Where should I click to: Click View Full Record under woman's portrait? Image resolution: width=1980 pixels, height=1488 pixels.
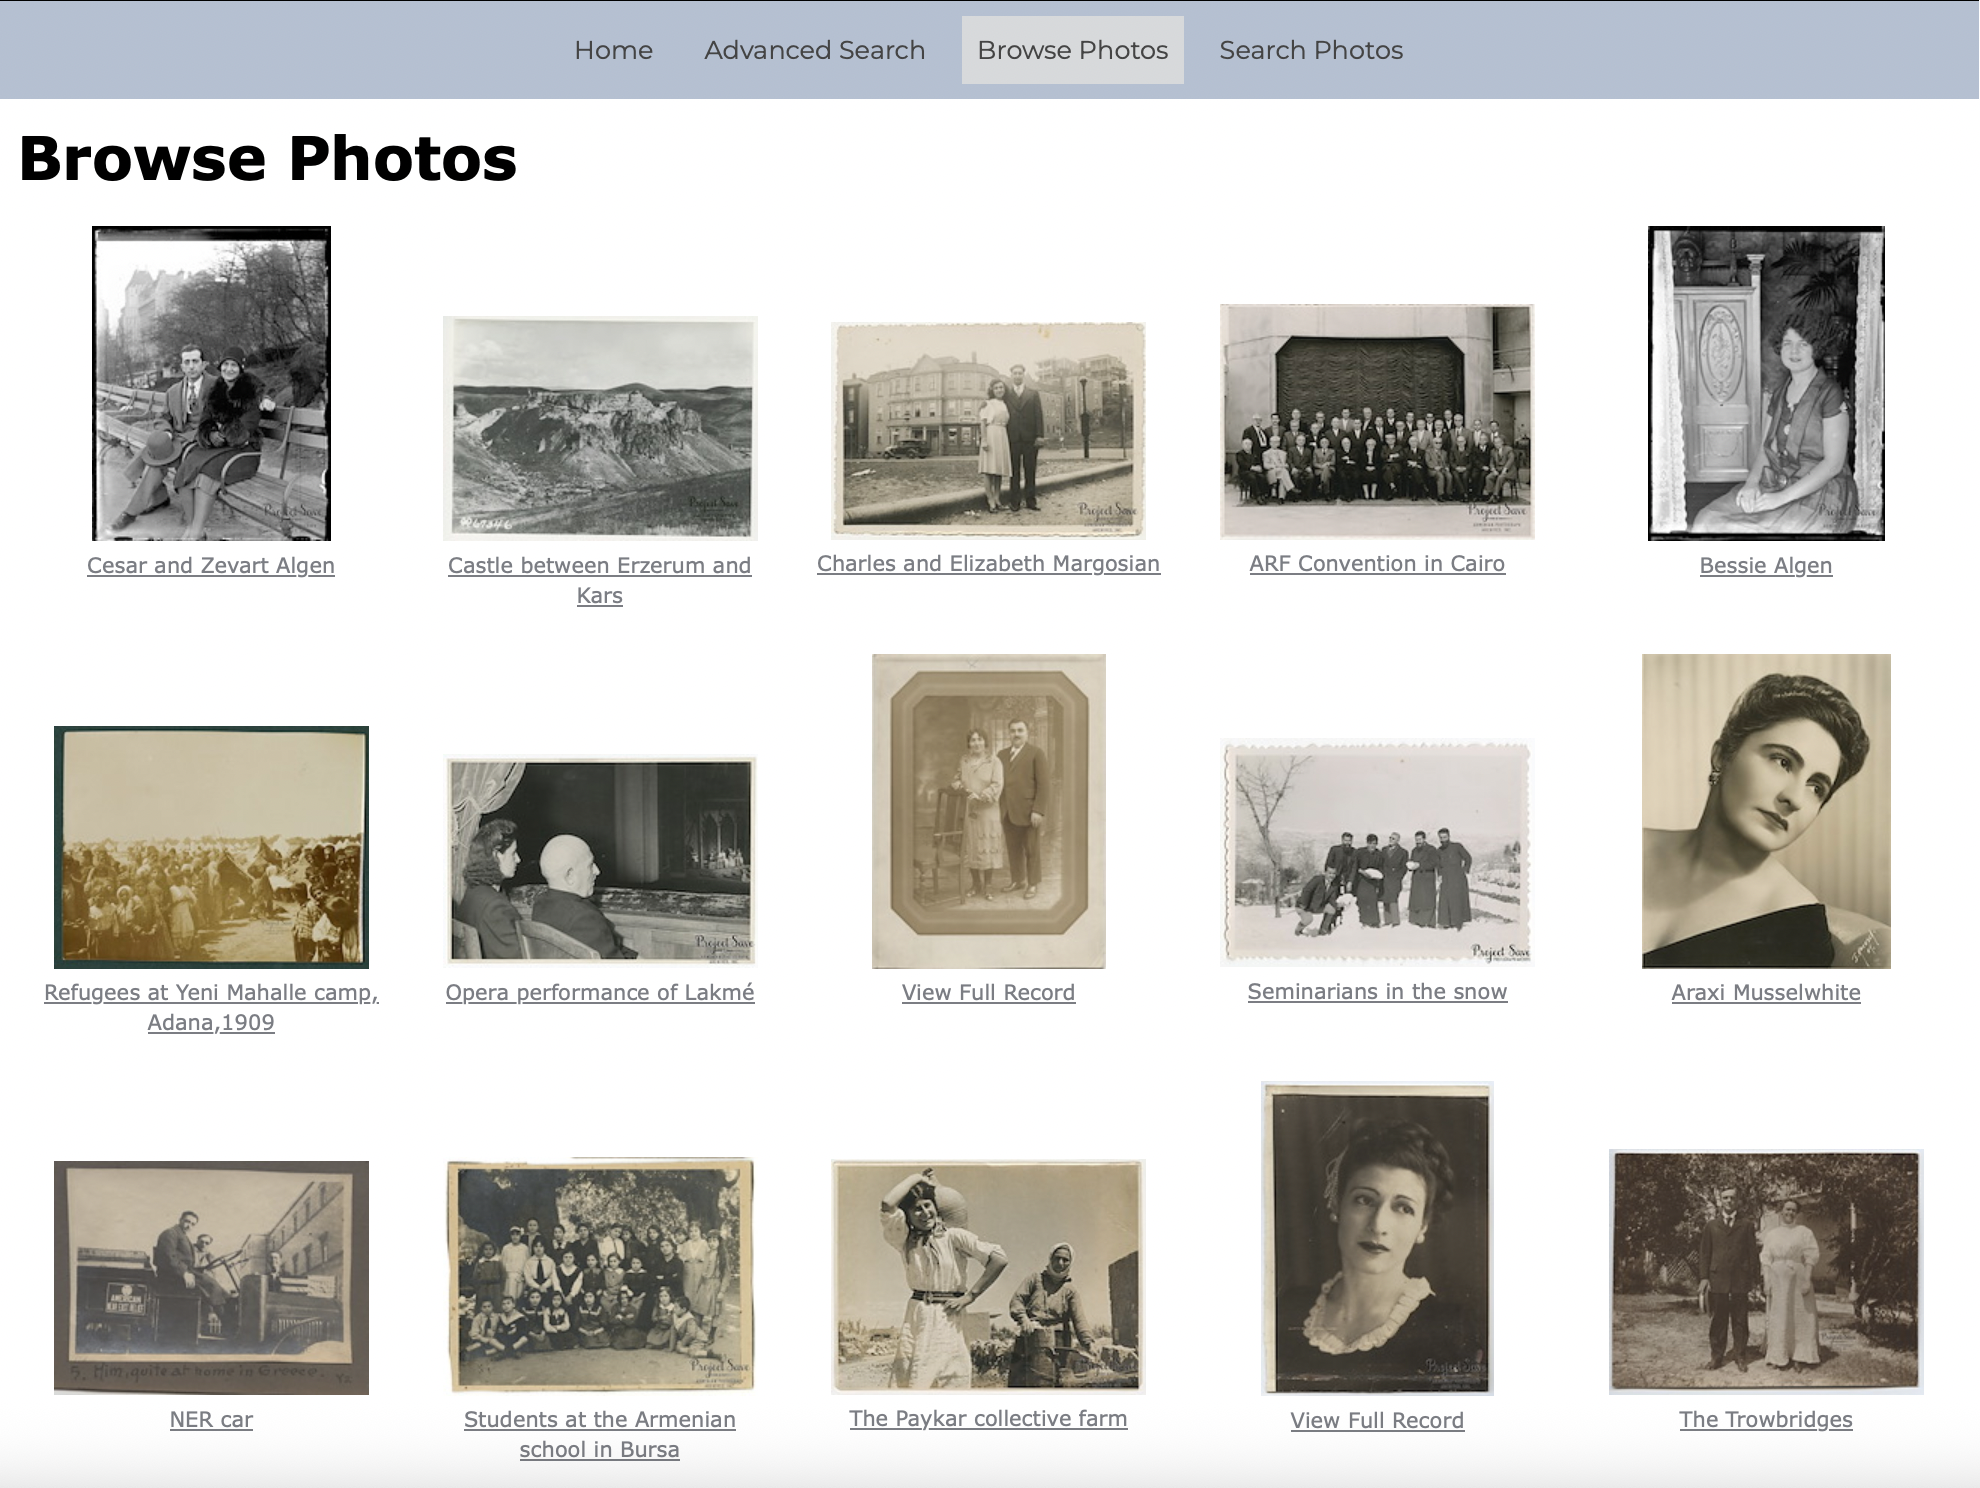pos(1376,1421)
